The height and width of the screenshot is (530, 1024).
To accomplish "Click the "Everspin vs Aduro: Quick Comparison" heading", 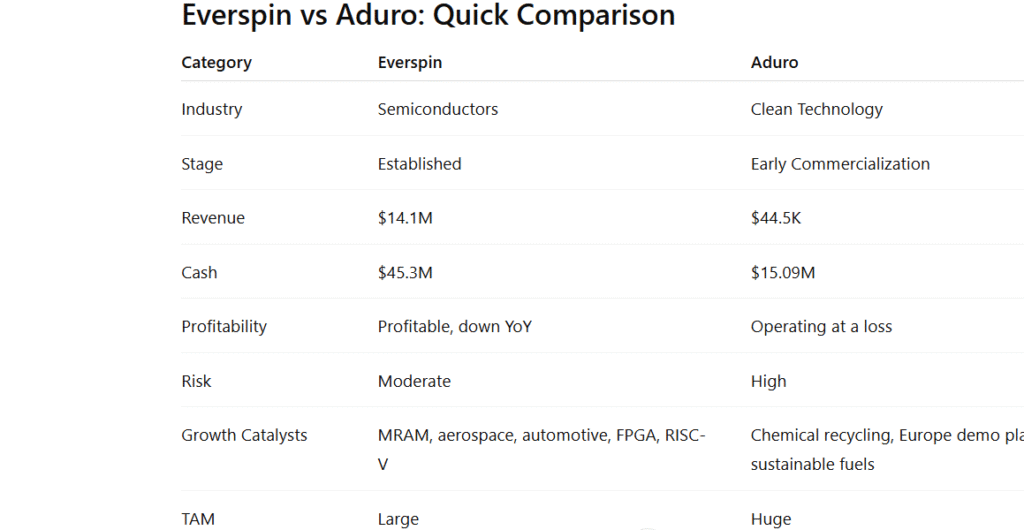I will point(428,16).
